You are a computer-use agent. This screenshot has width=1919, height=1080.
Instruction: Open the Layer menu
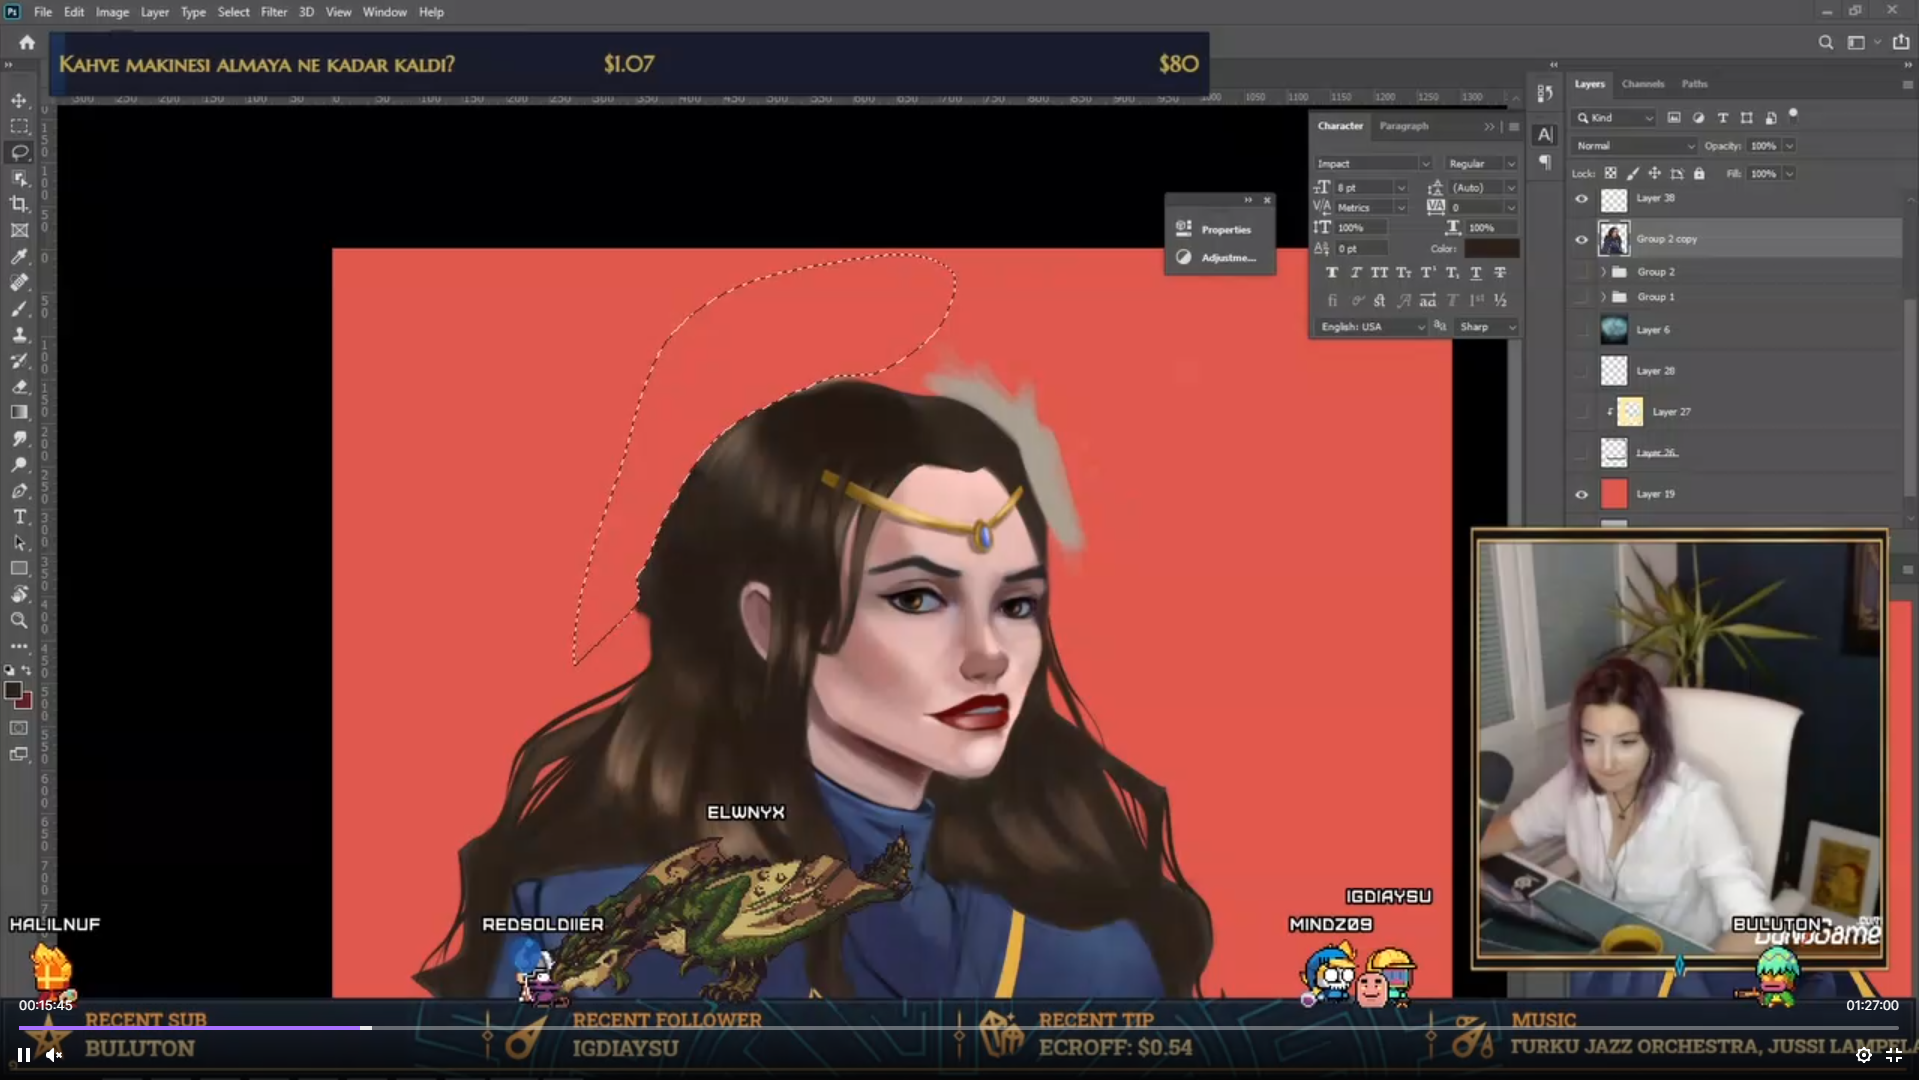154,12
